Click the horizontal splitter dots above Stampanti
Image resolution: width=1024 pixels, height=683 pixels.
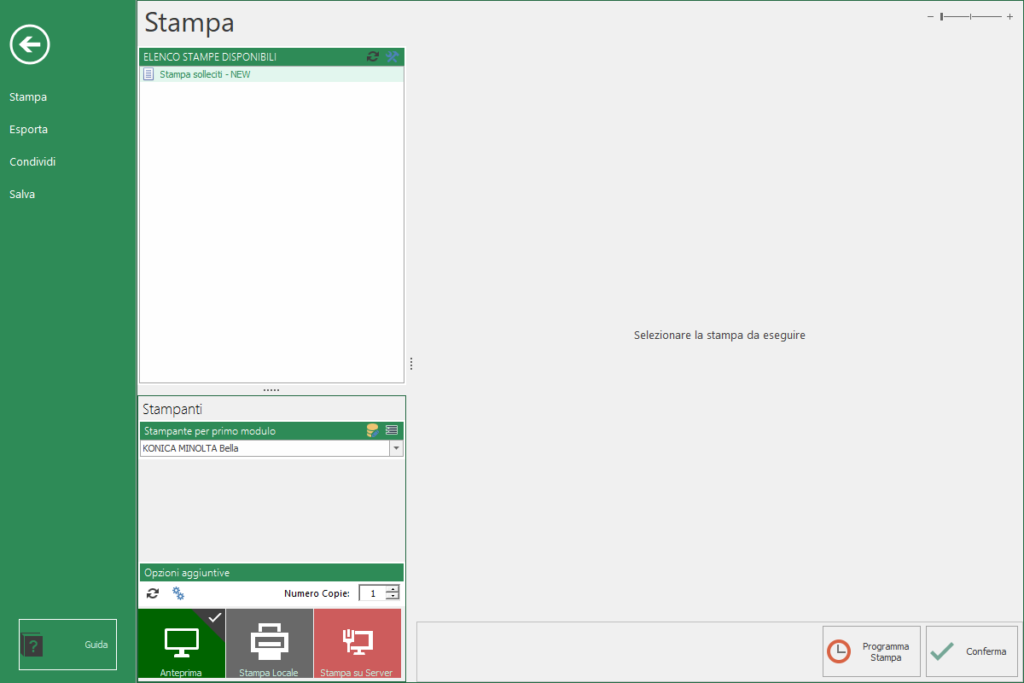[271, 390]
